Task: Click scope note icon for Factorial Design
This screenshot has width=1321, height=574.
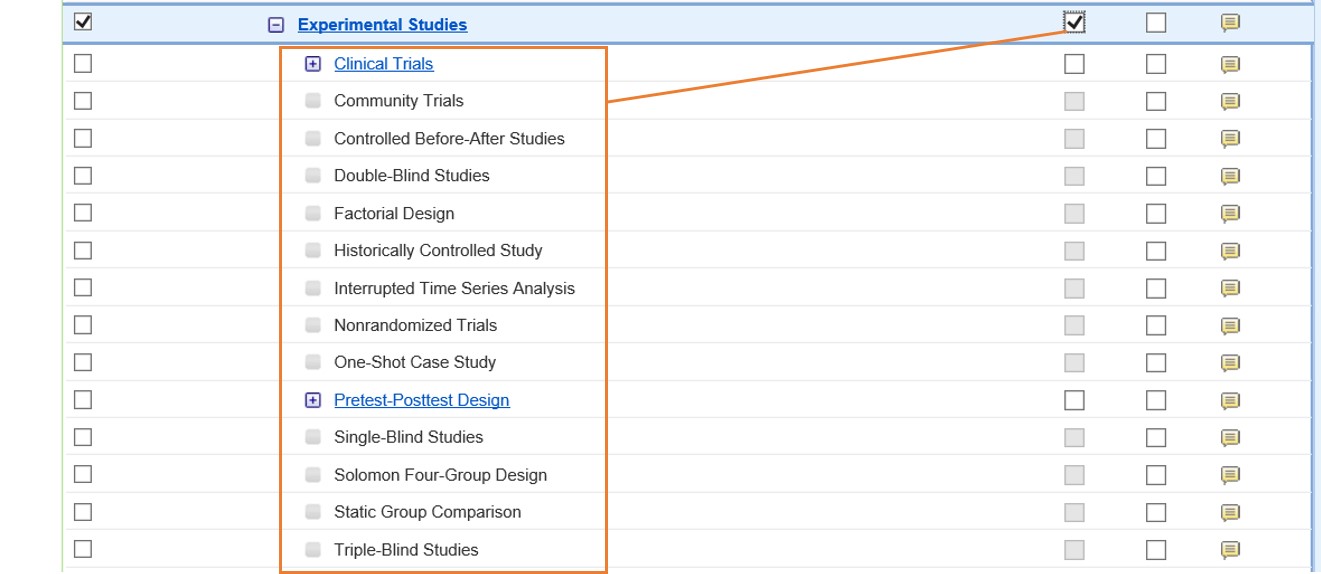Action: [x=1231, y=213]
